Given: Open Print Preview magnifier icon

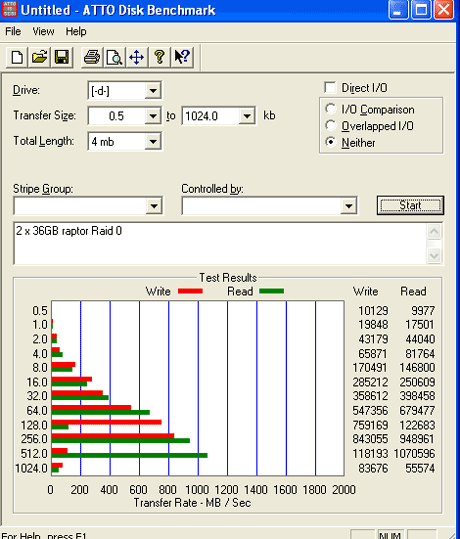Looking at the screenshot, I should [x=114, y=57].
